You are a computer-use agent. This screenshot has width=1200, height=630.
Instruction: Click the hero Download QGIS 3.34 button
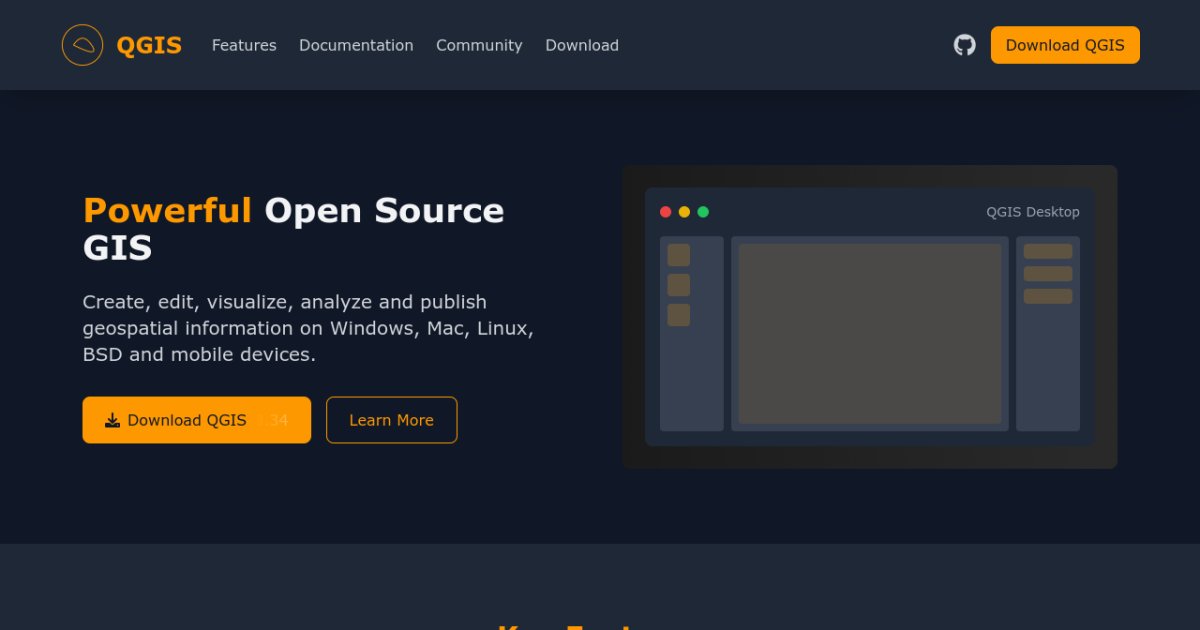point(197,420)
